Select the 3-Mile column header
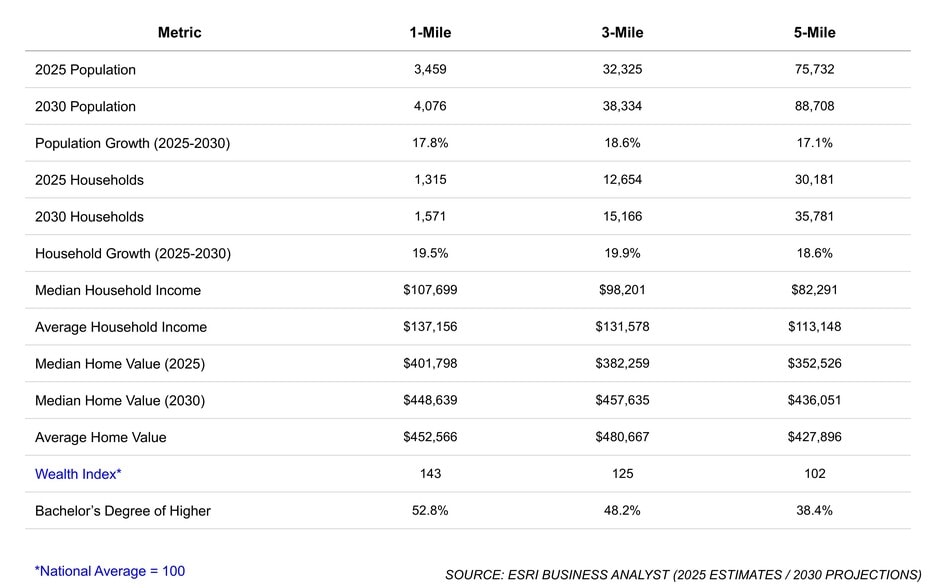 point(622,32)
